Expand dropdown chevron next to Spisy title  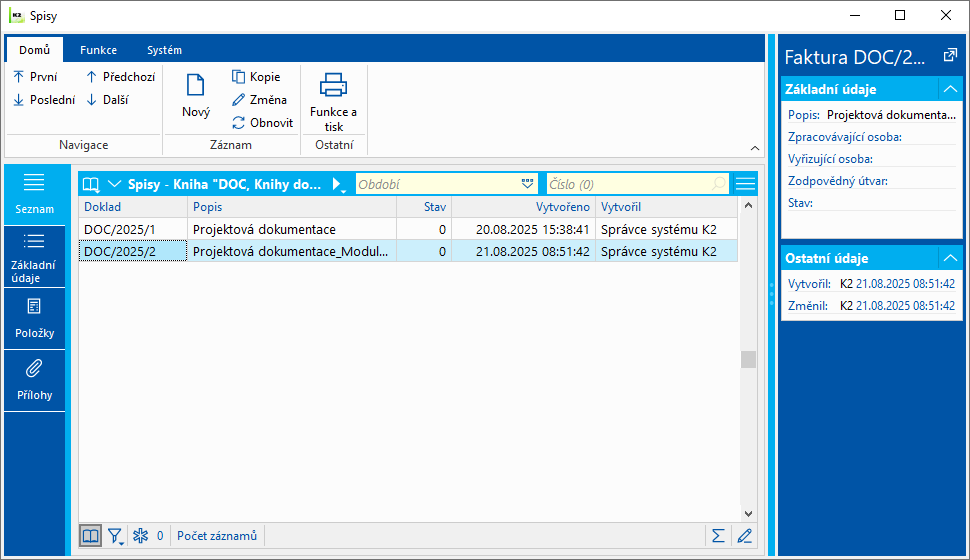coord(114,184)
